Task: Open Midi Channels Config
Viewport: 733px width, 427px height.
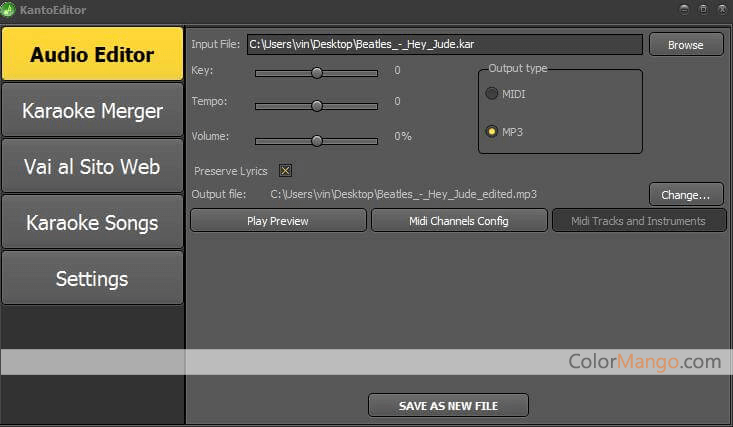Action: tap(459, 221)
